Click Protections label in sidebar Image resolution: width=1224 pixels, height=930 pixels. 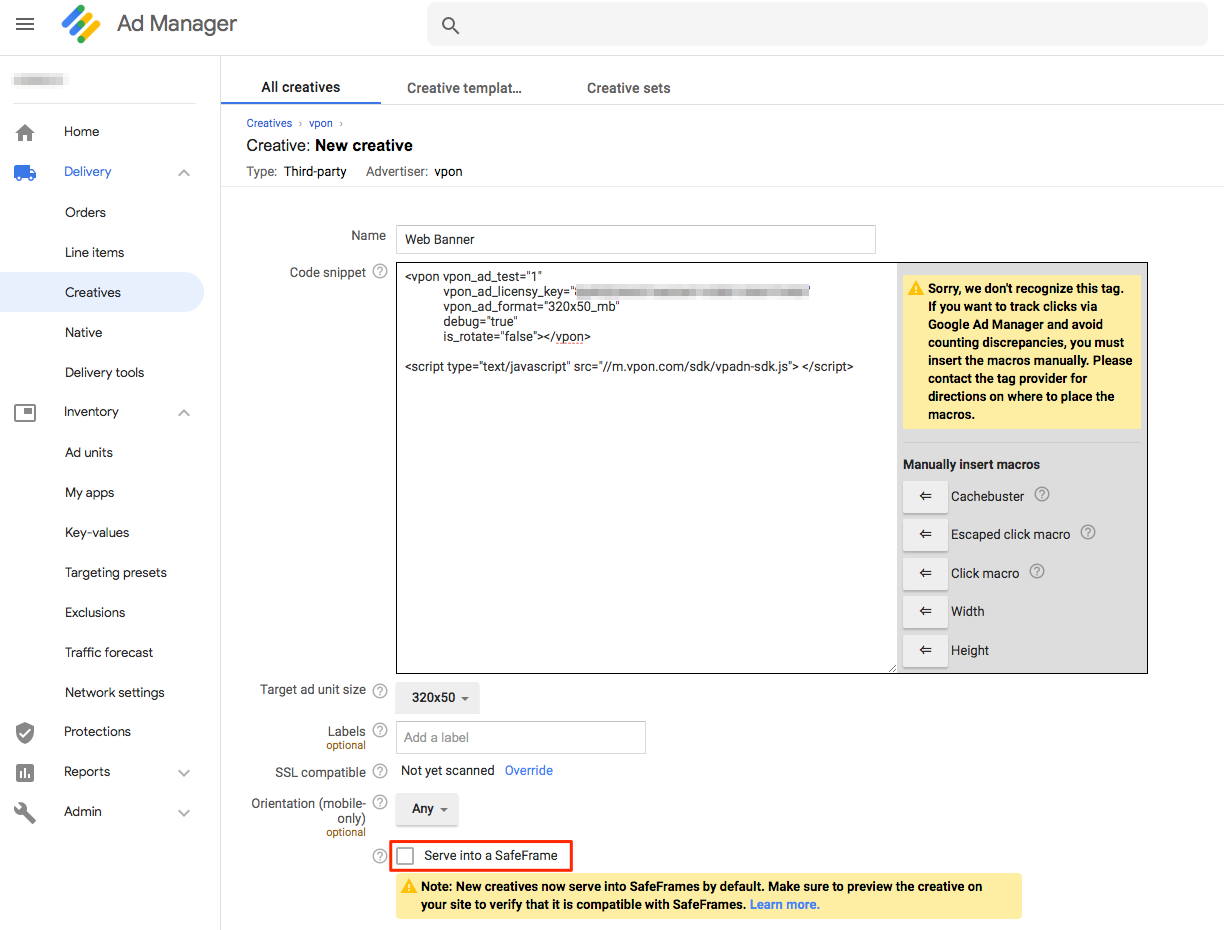[x=97, y=731]
